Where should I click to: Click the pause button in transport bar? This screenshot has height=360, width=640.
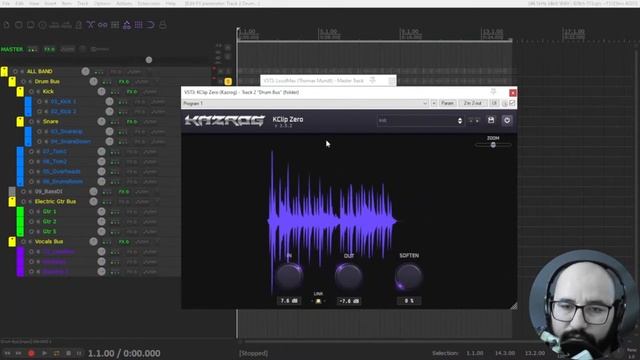click(x=79, y=353)
